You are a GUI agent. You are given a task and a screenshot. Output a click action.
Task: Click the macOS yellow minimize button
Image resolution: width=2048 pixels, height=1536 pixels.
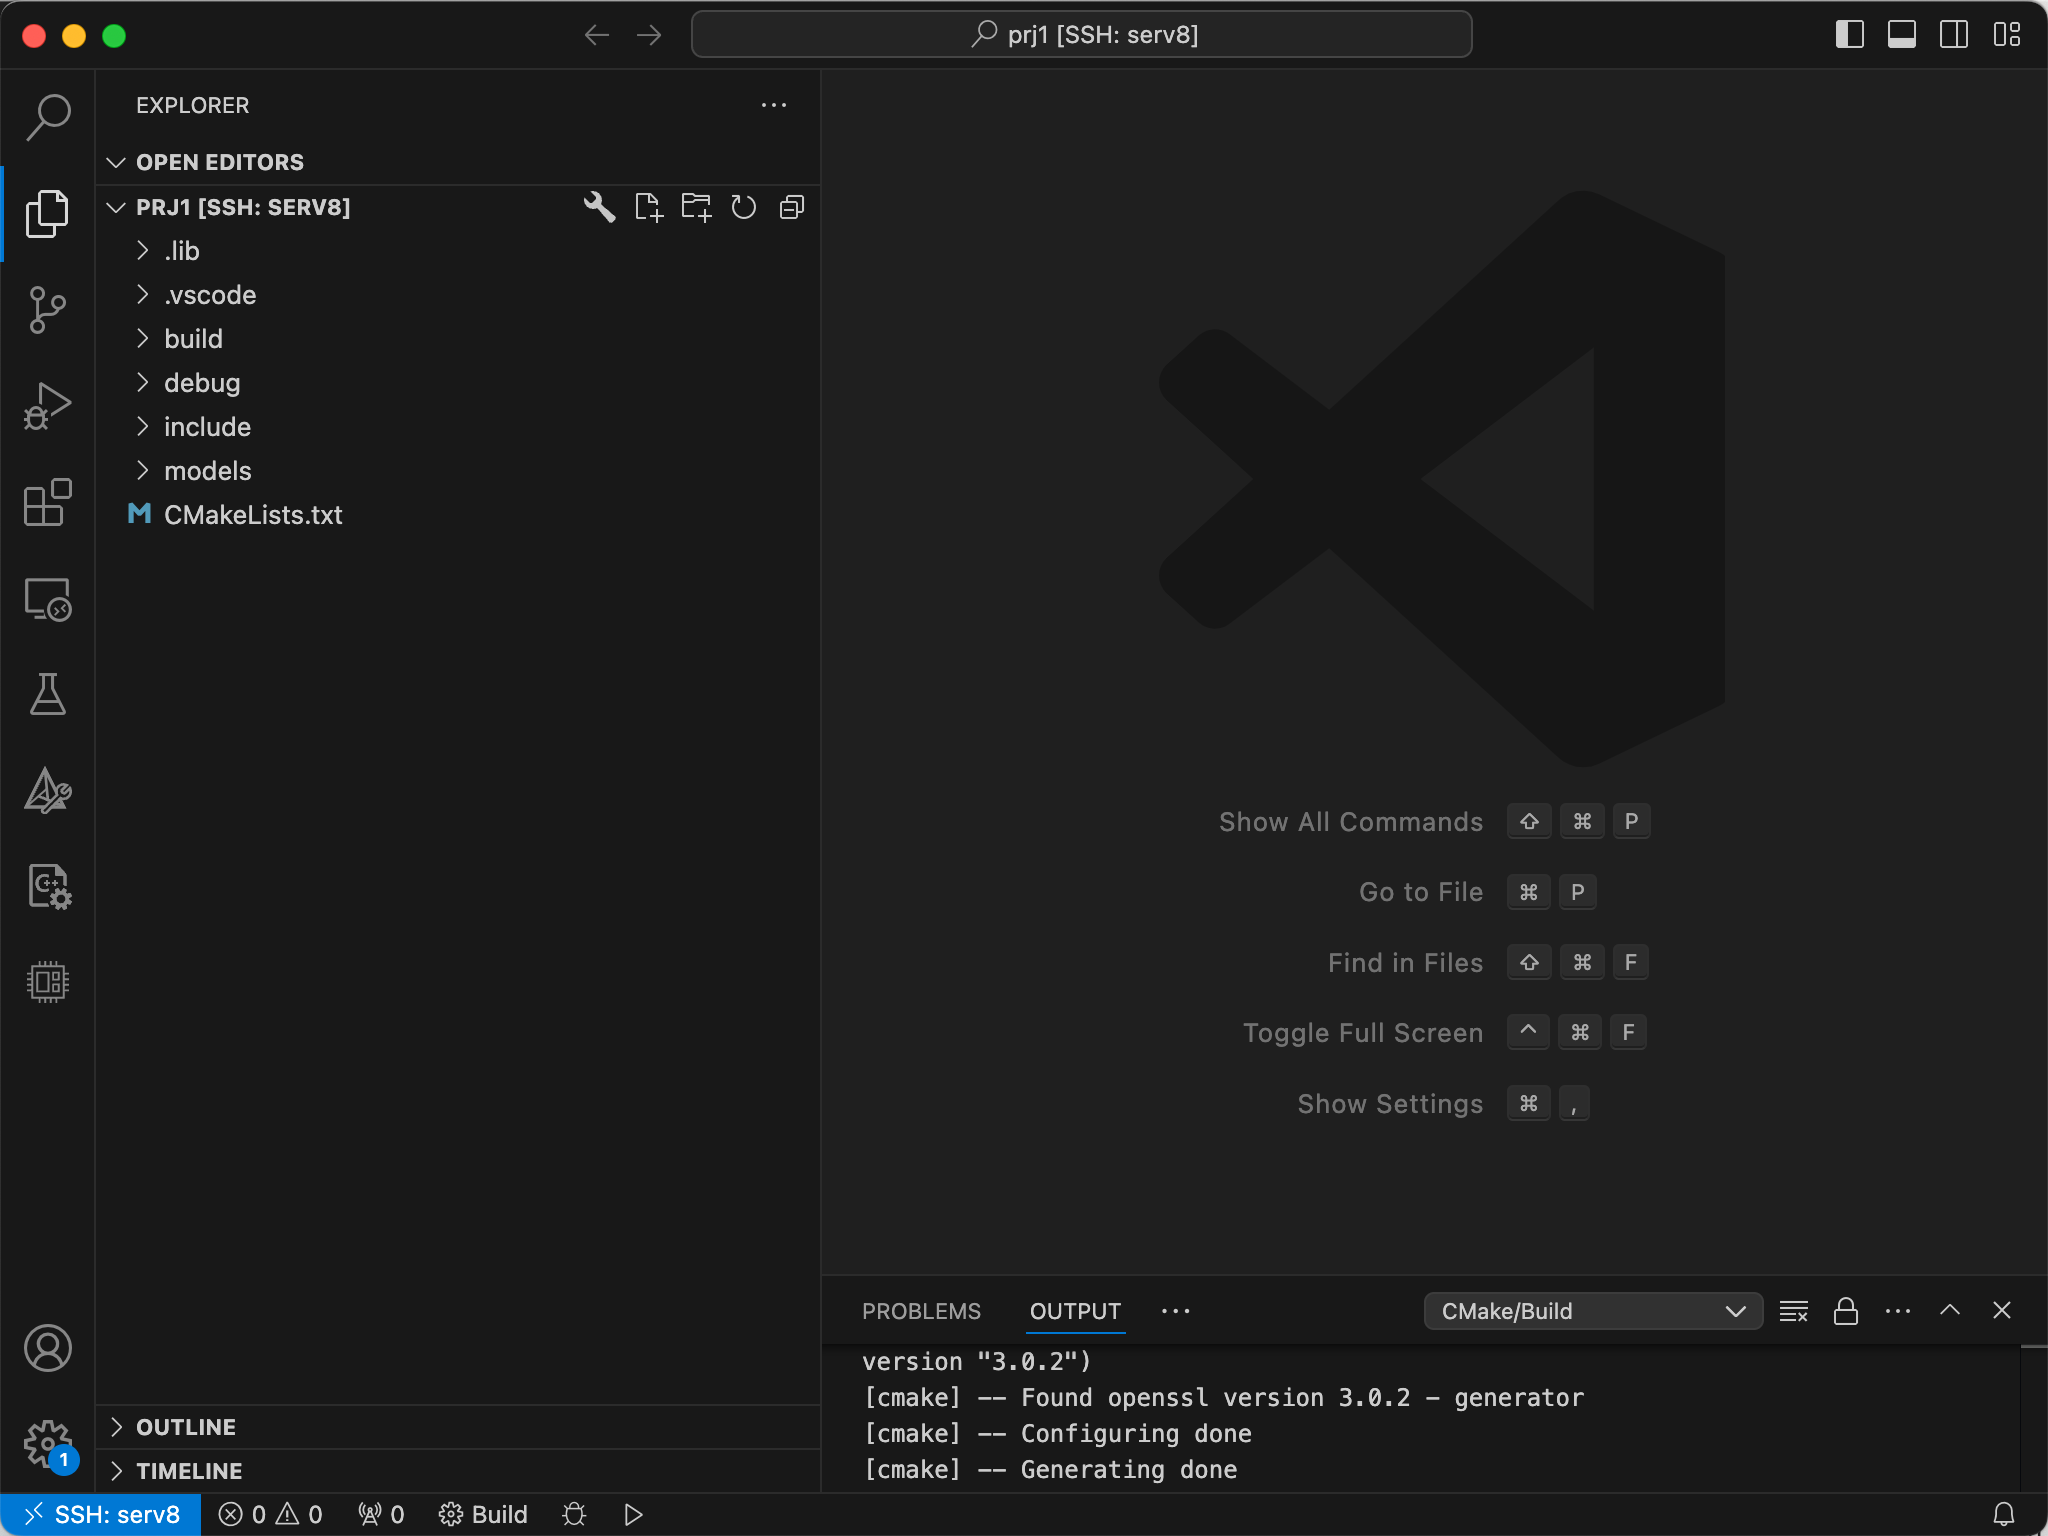(x=74, y=36)
